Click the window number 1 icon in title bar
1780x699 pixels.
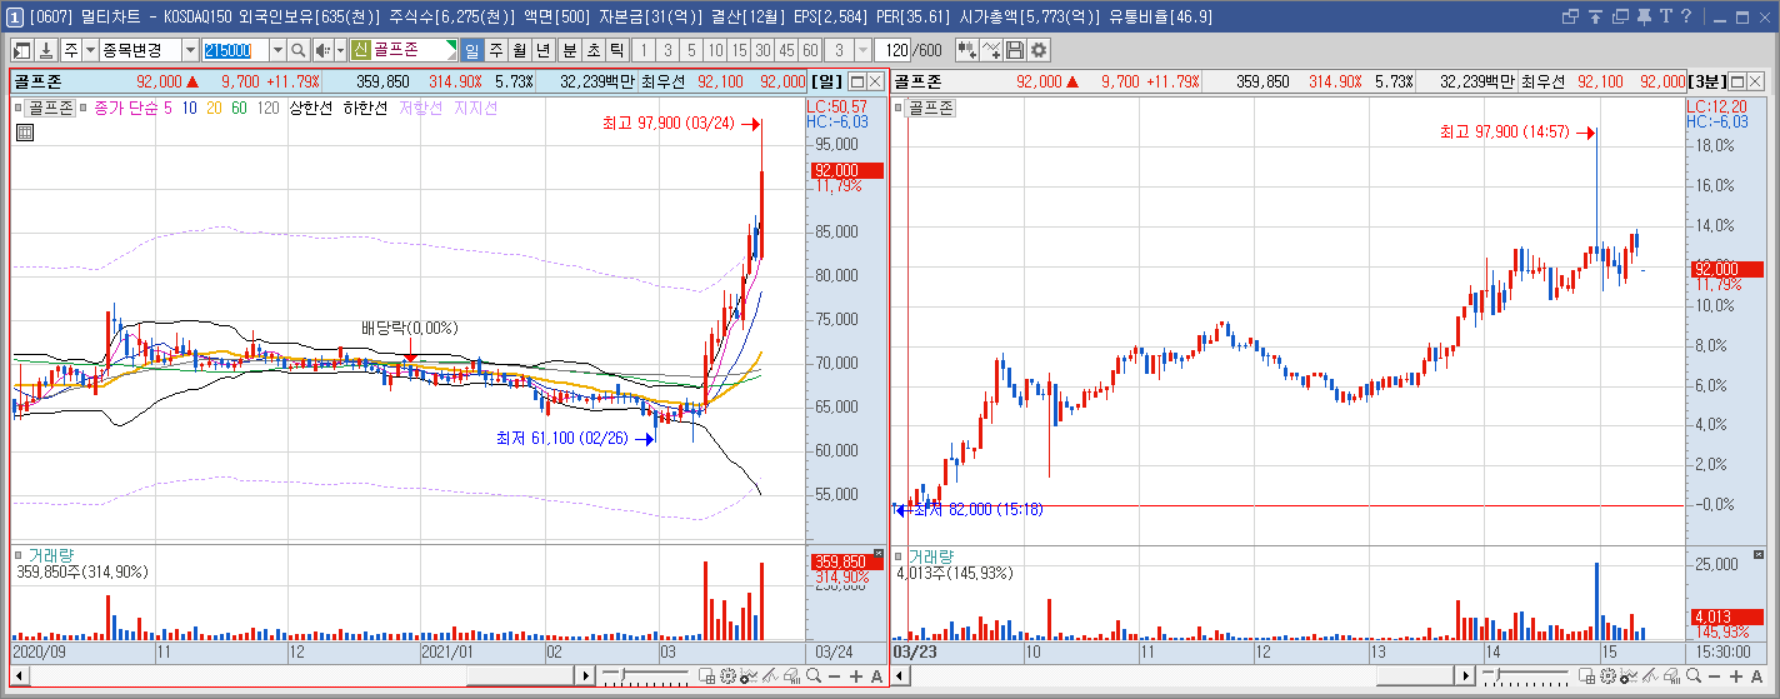point(15,17)
